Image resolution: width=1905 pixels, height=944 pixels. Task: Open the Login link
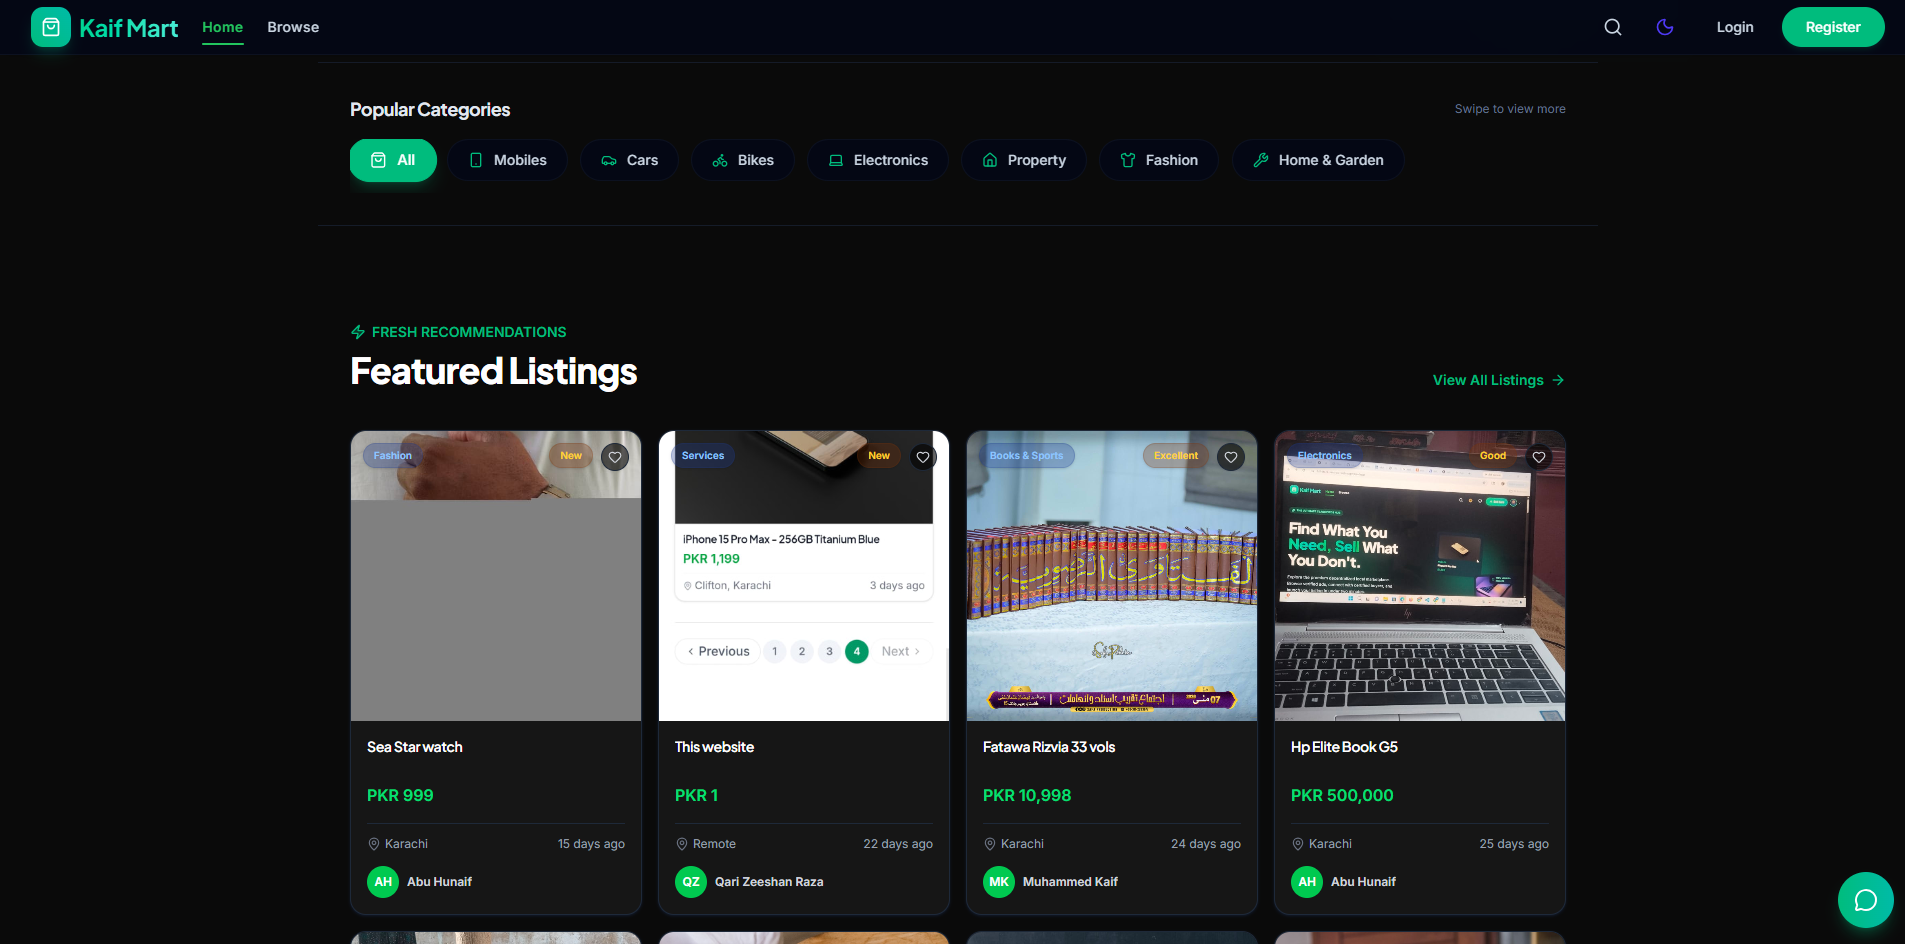pos(1735,27)
